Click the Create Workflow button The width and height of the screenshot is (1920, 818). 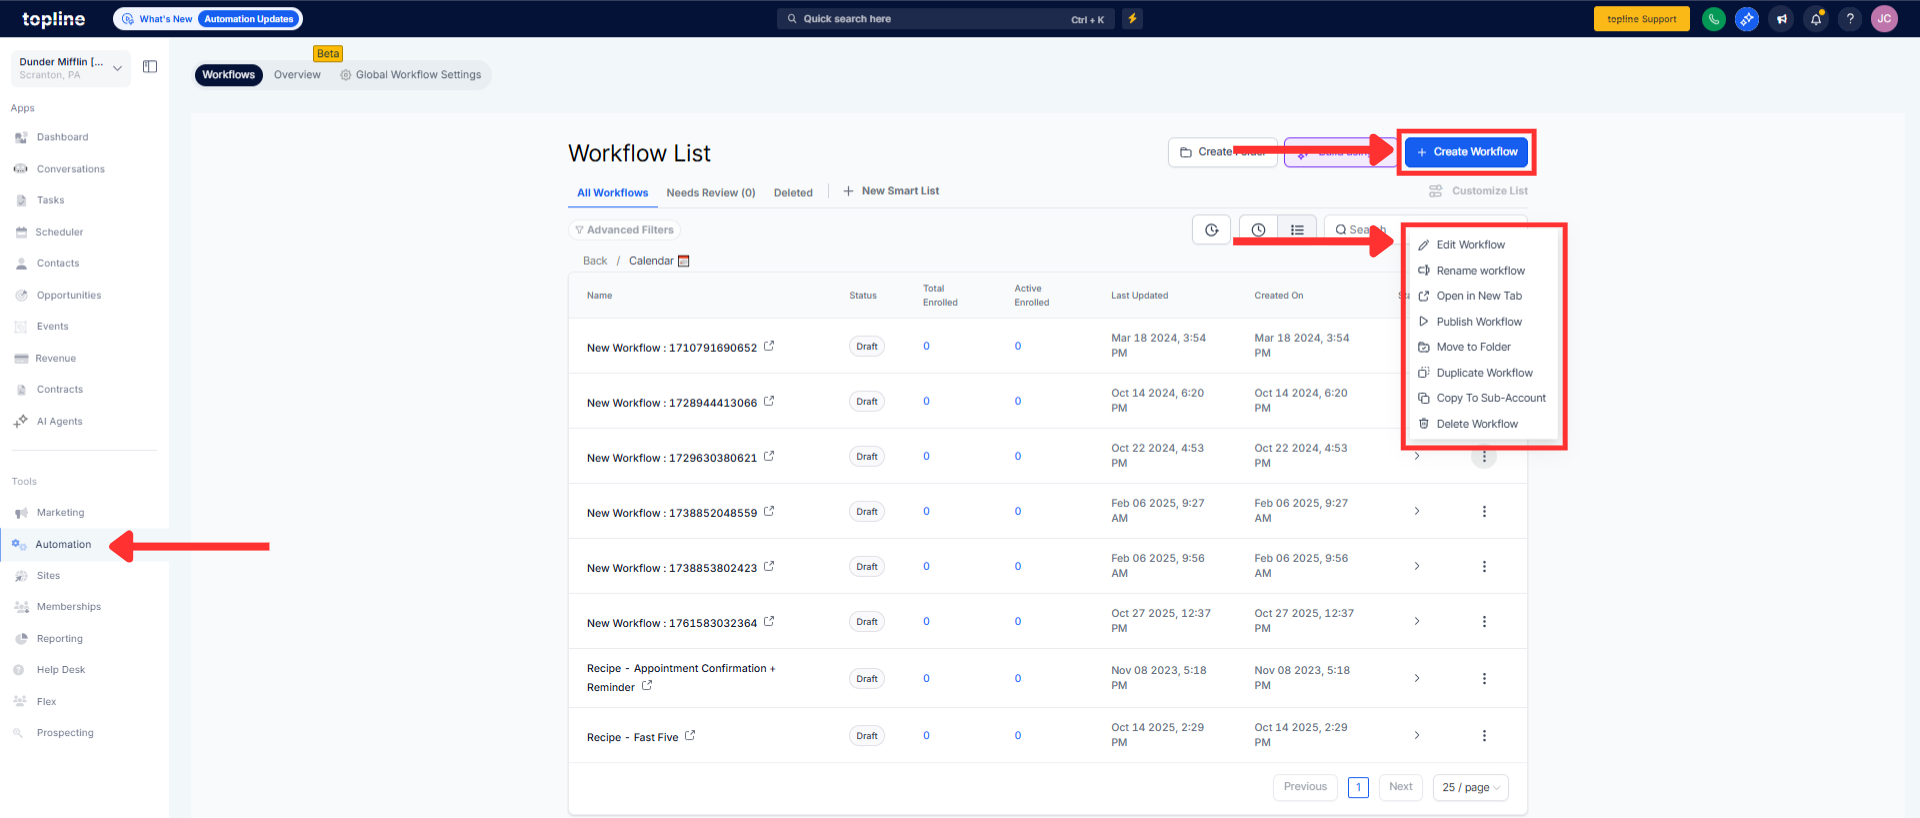[x=1466, y=152]
